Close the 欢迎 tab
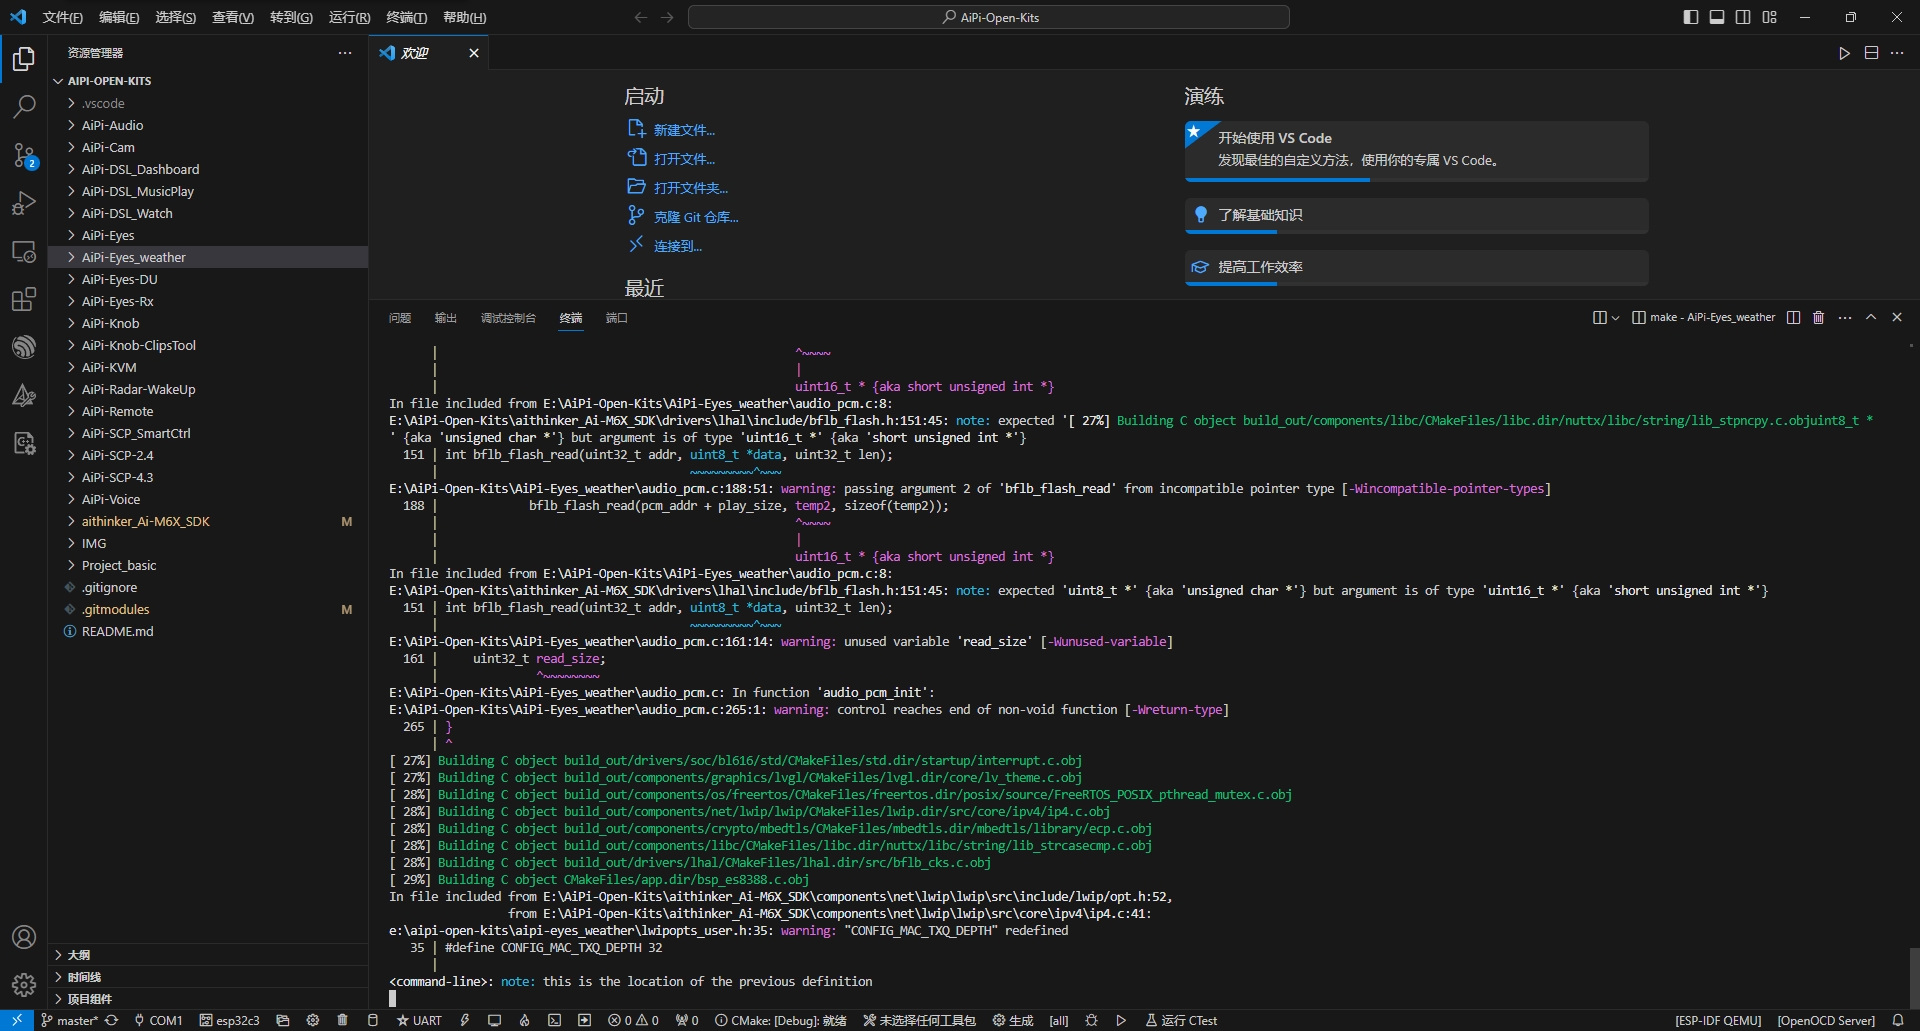This screenshot has width=1920, height=1031. pyautogui.click(x=474, y=53)
